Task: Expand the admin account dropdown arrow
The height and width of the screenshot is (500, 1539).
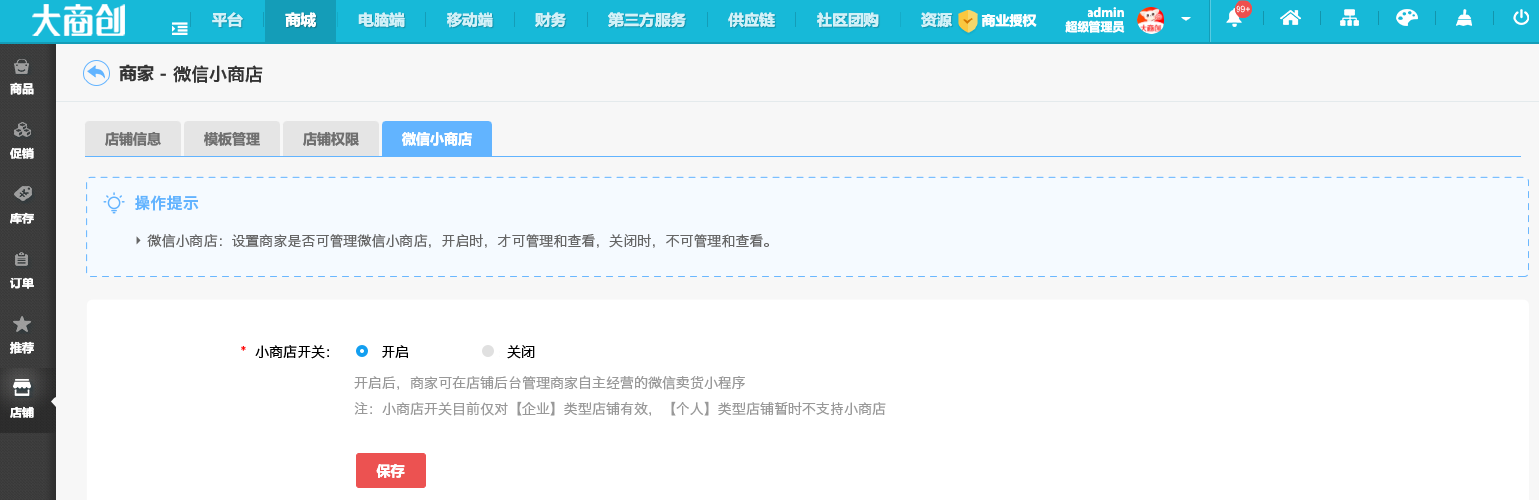Action: click(x=1186, y=19)
